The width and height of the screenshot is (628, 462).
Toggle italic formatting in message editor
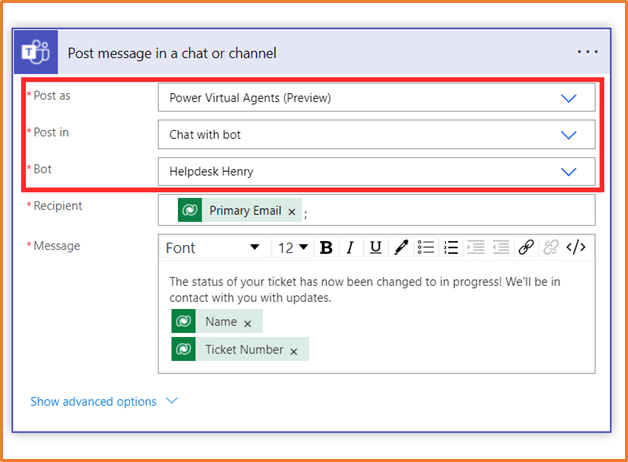coord(350,247)
